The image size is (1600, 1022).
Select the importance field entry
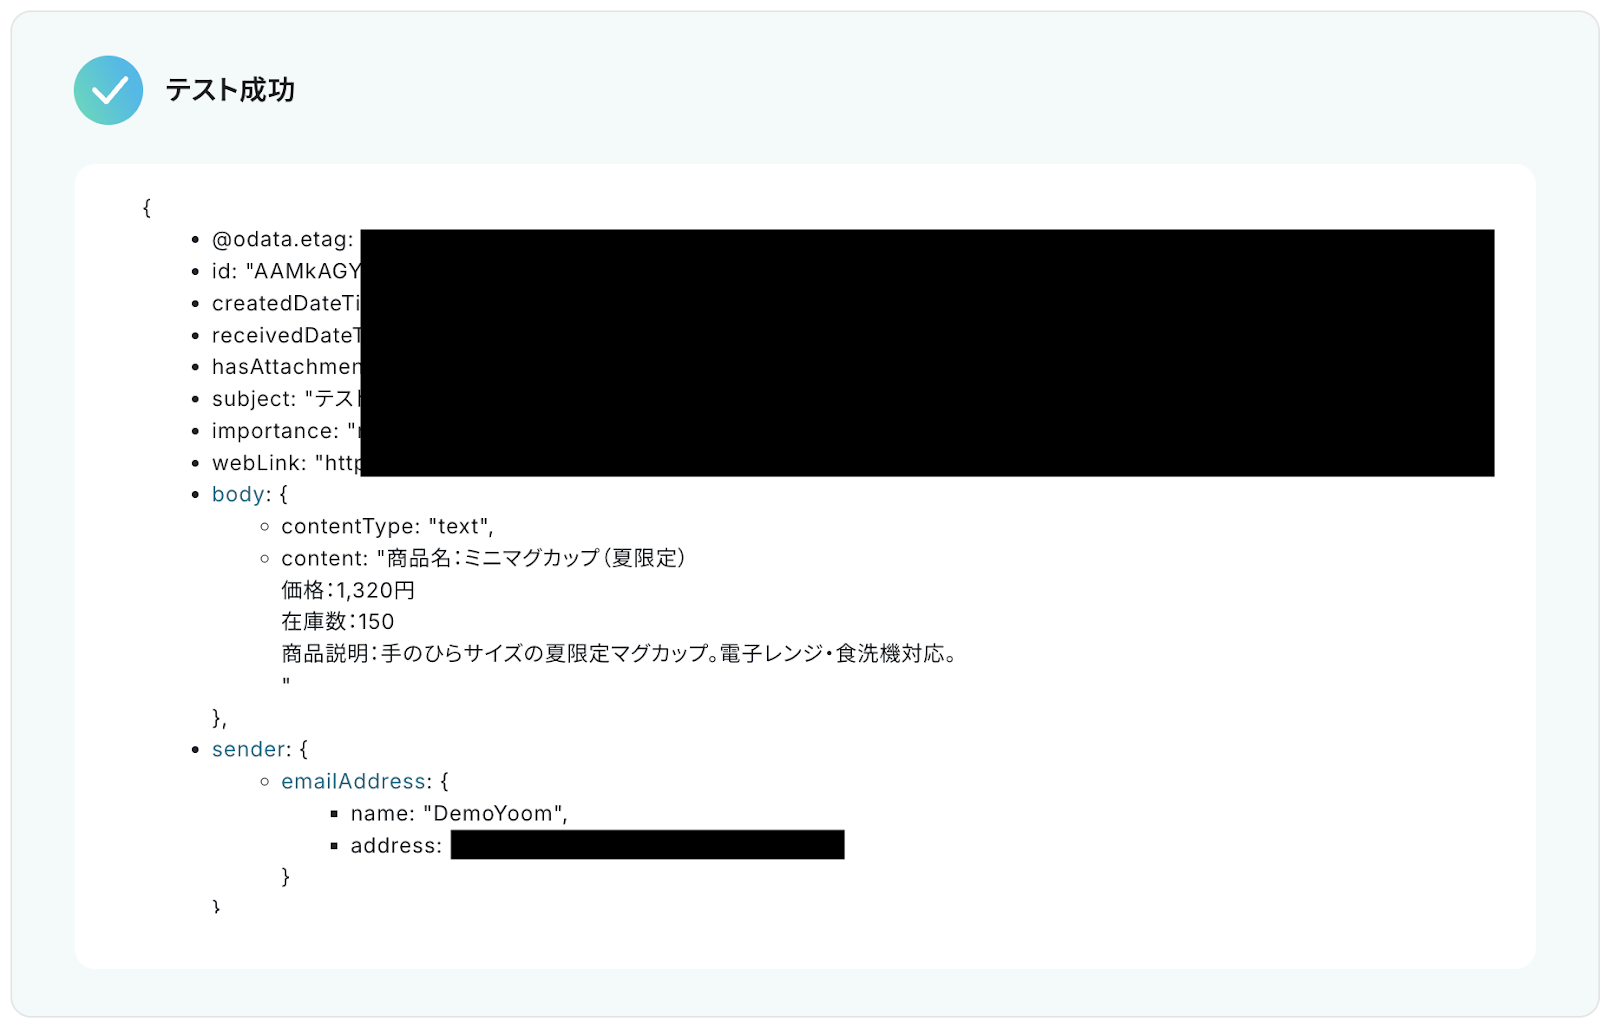pos(286,431)
